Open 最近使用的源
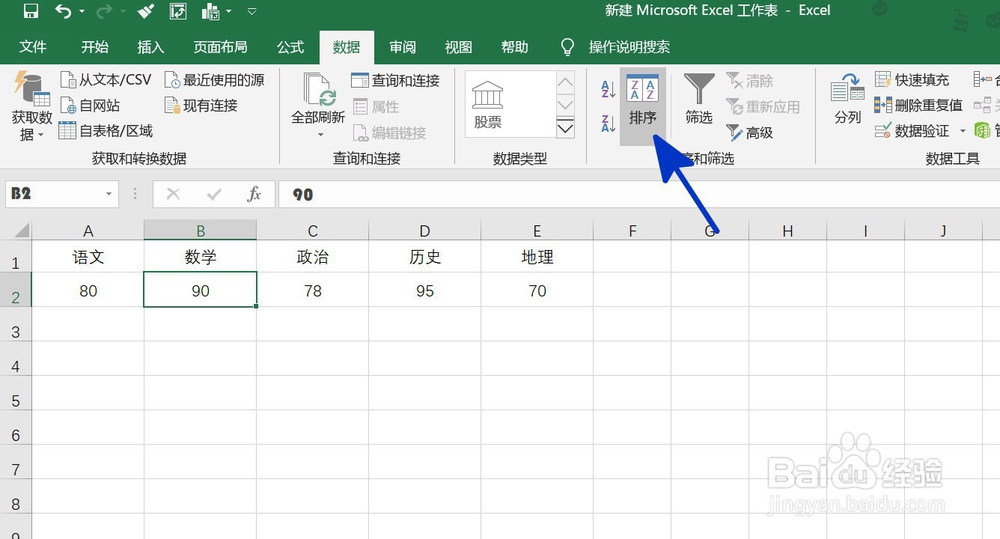Screen dimensions: 1000x539 (x=214, y=80)
